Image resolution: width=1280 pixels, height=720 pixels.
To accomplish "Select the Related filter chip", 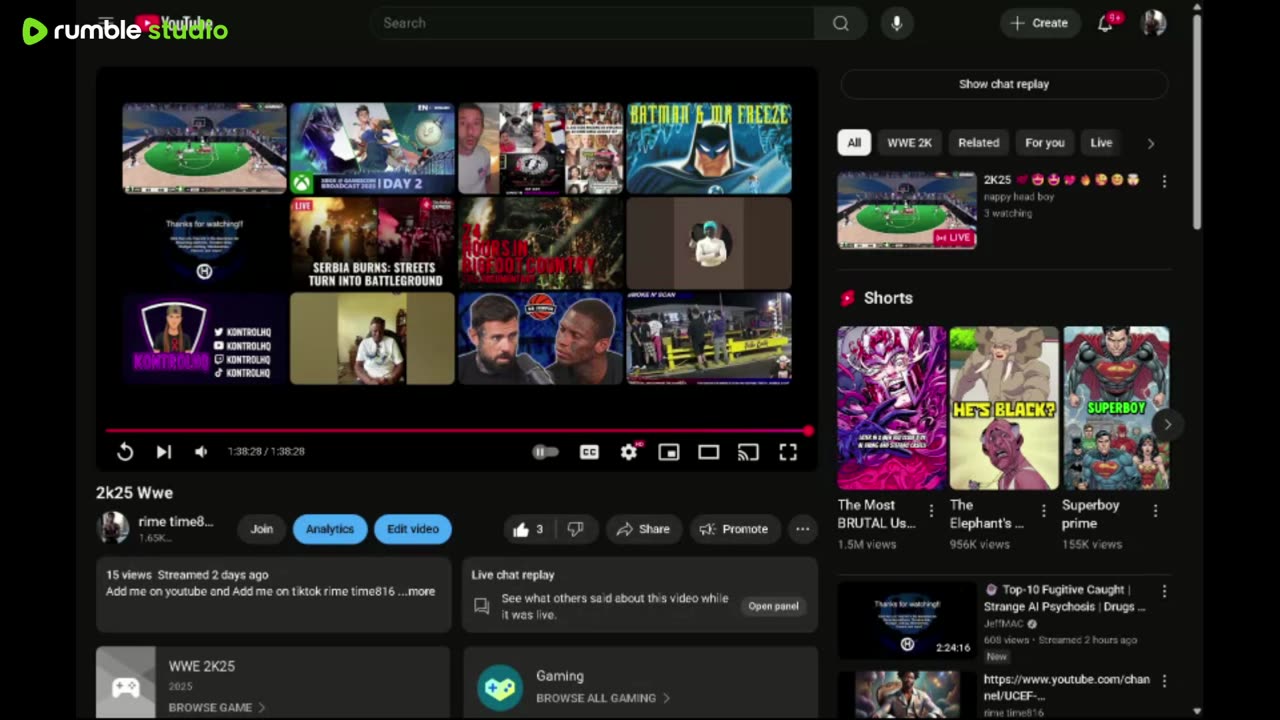I will coord(979,143).
